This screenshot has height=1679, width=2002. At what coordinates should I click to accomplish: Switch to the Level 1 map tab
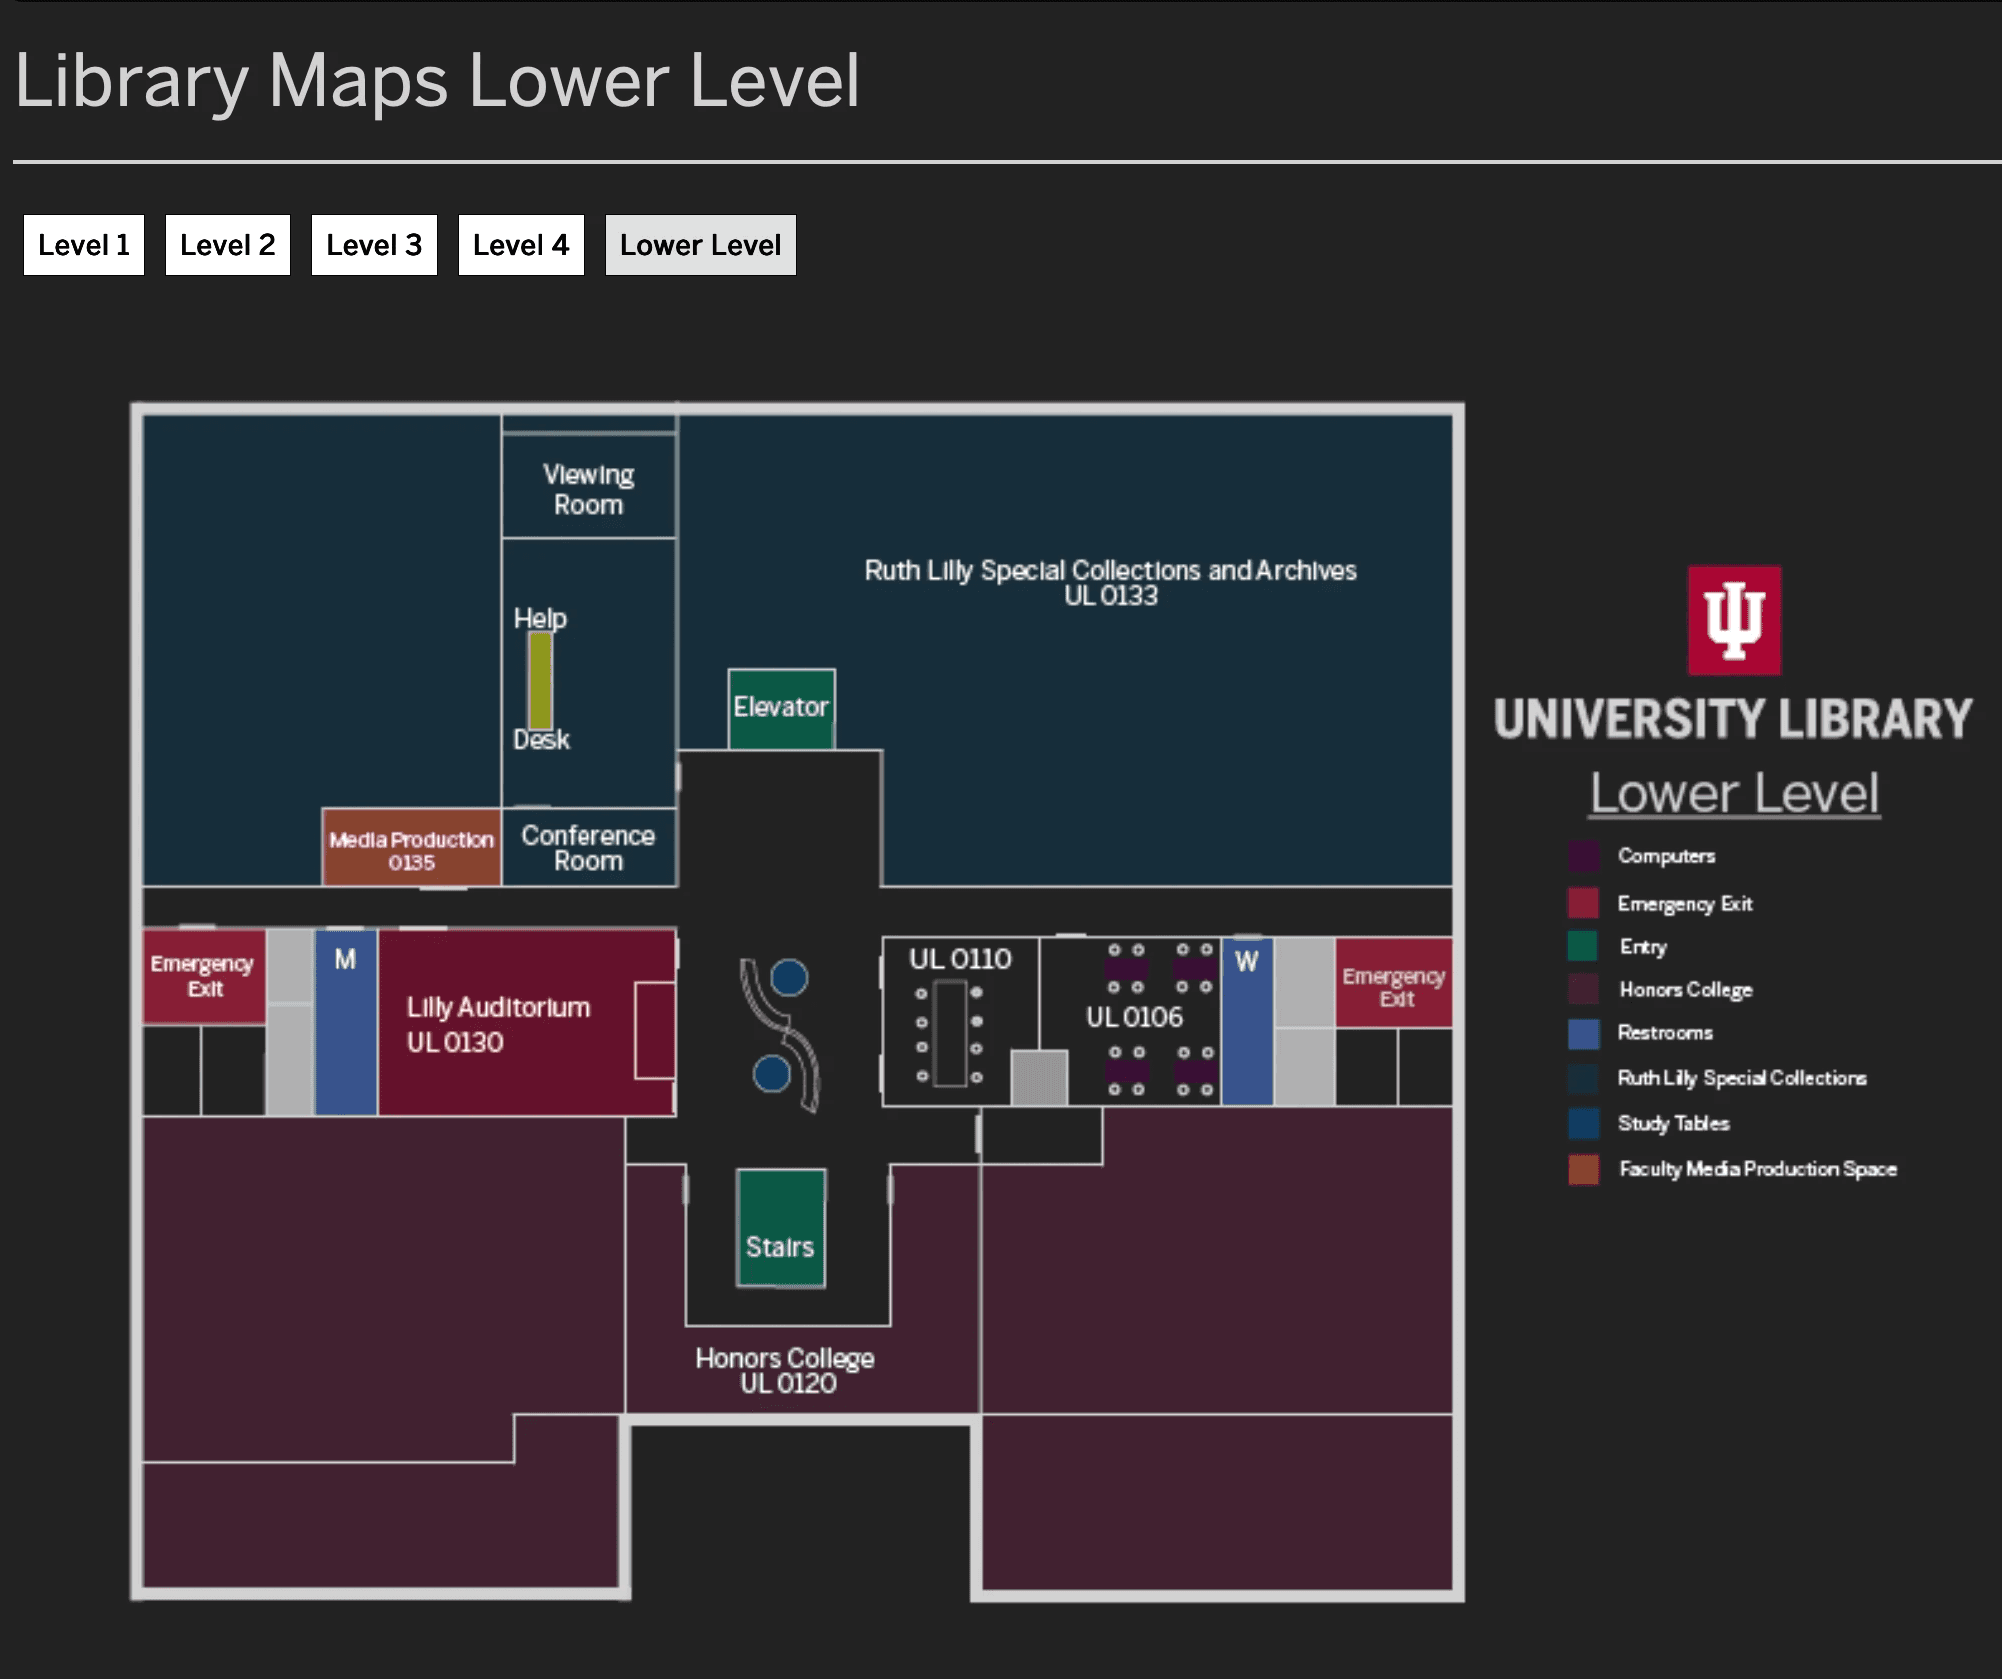pos(84,245)
